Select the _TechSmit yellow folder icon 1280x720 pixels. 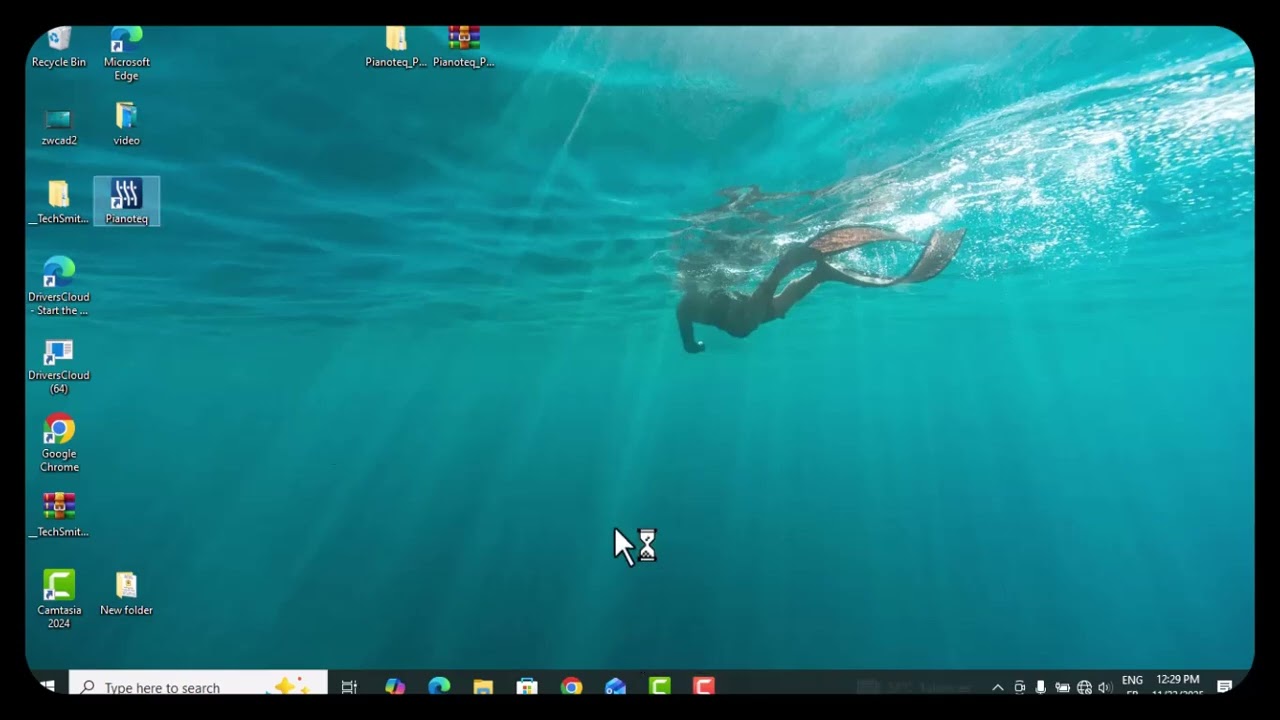tap(59, 202)
